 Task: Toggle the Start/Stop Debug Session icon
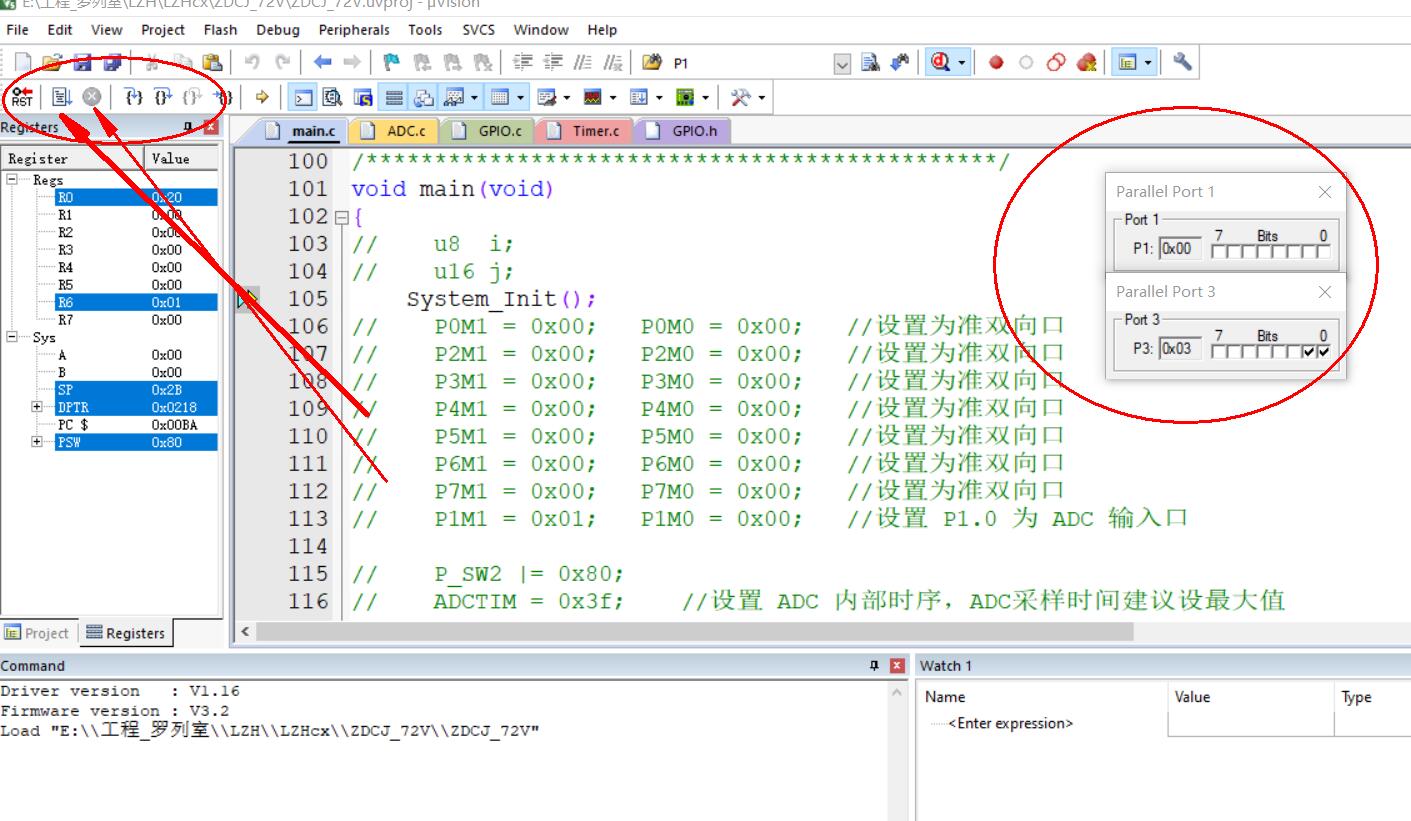click(940, 63)
